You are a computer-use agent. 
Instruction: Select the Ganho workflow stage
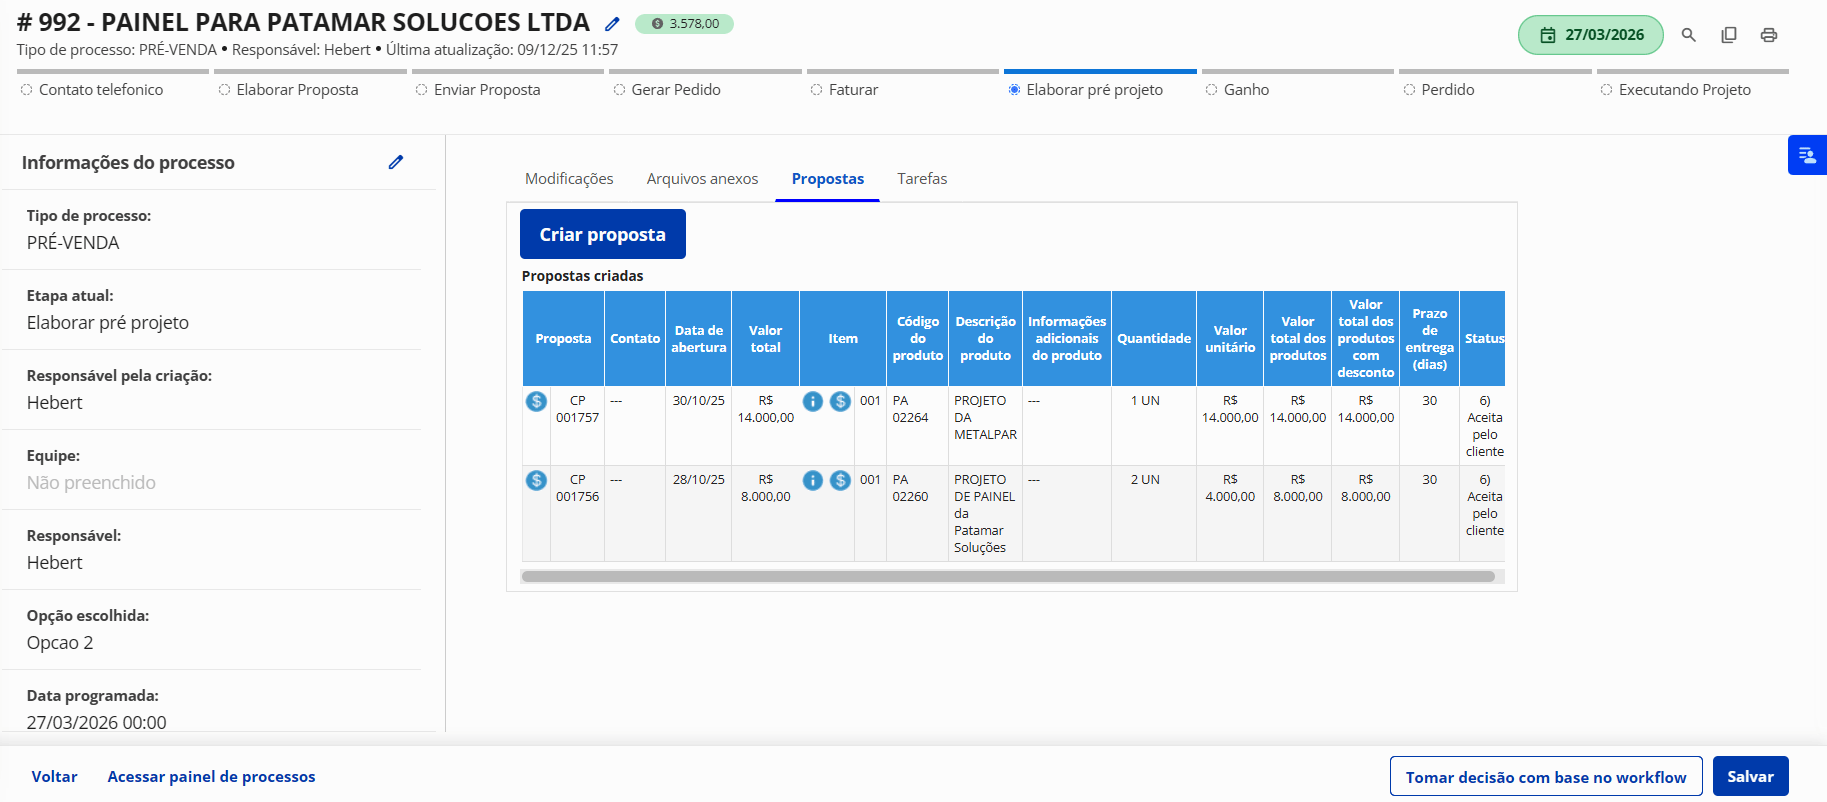click(1245, 90)
